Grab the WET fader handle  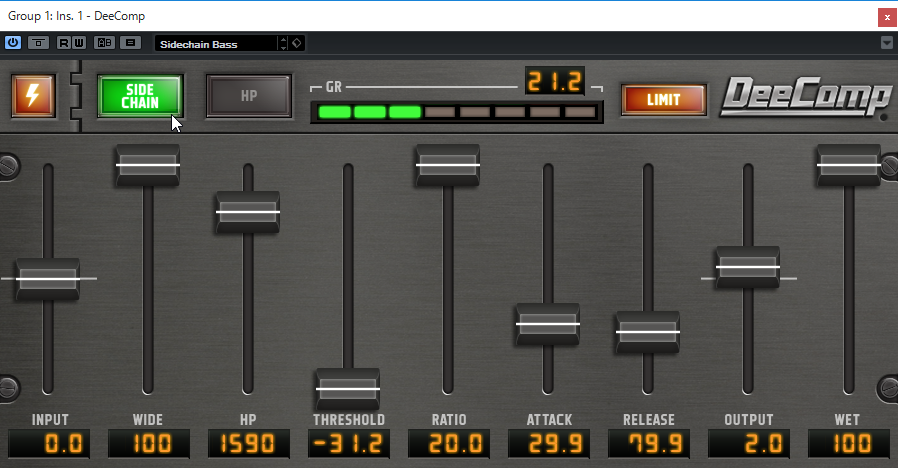click(x=848, y=165)
